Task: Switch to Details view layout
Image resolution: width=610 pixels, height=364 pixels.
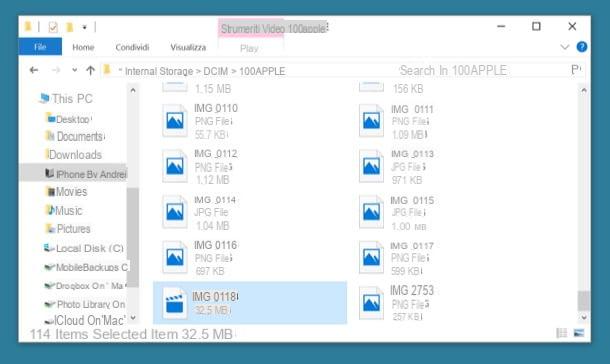Action: click(561, 333)
